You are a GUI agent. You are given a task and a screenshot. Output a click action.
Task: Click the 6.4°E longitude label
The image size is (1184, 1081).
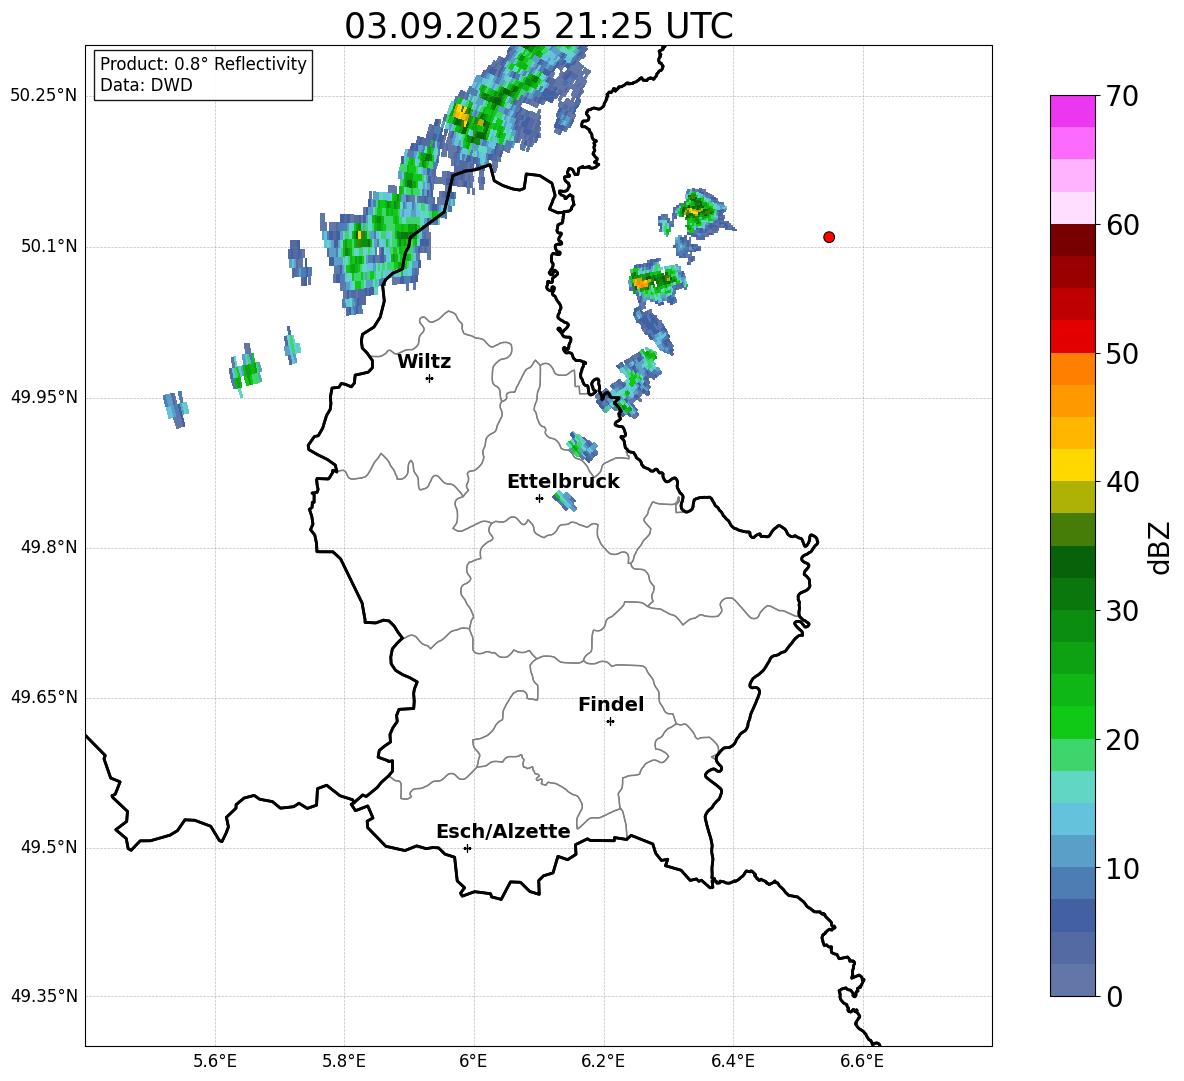[x=732, y=1061]
